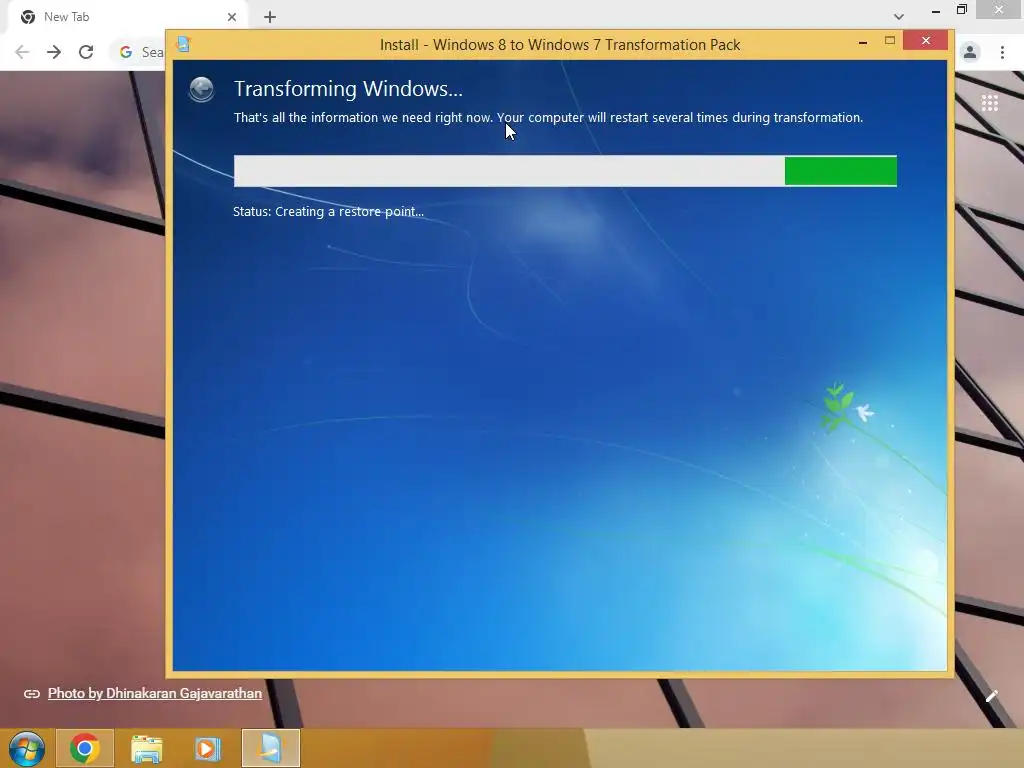Launch Windows Media Player from the taskbar
The height and width of the screenshot is (768, 1024).
[x=208, y=748]
